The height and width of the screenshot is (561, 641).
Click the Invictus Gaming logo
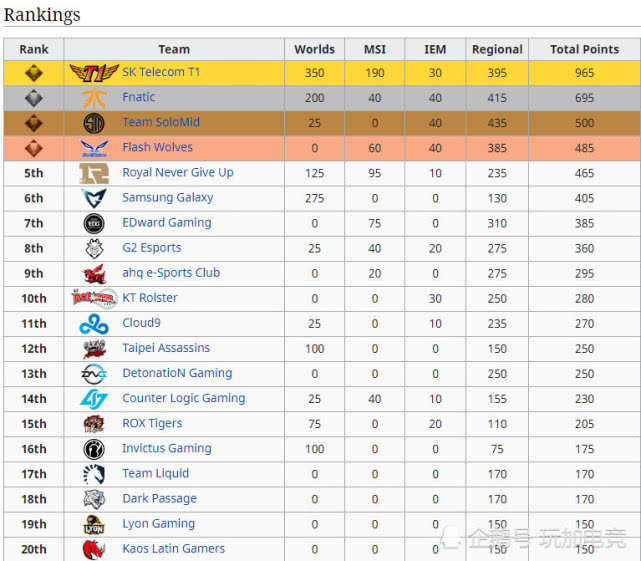tap(94, 449)
